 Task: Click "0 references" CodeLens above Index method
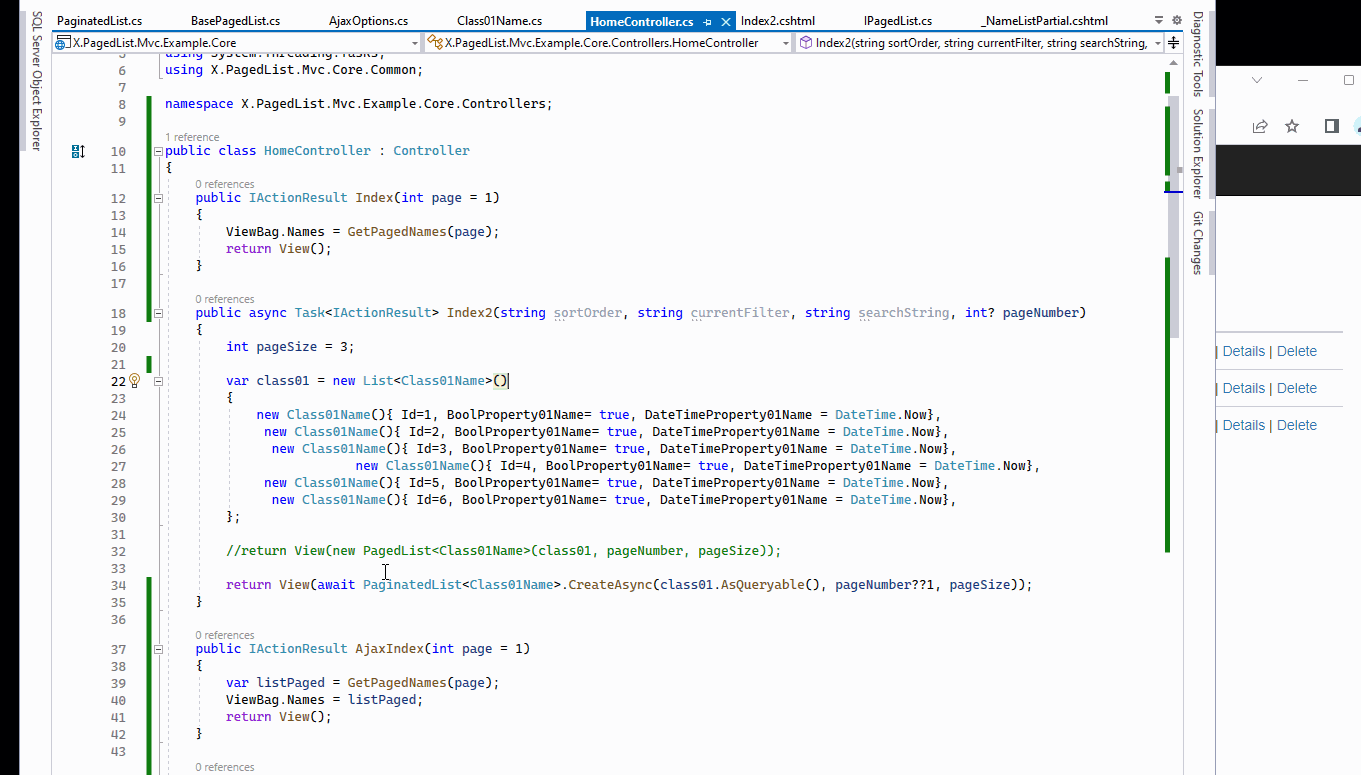[225, 184]
